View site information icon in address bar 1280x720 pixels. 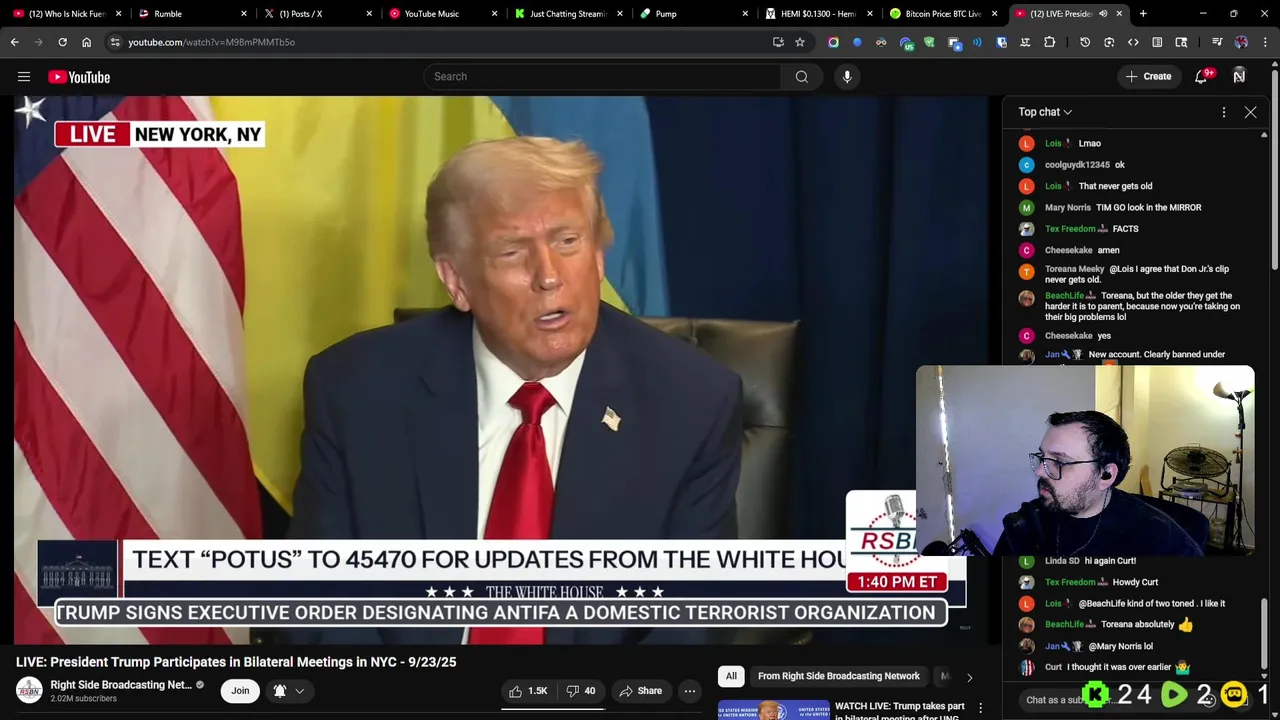115,42
